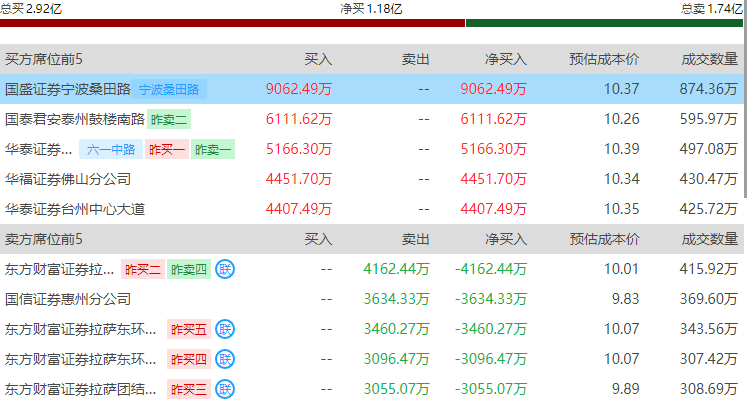Screen dimensions: 747x405
Task: Click the 昨卖四 green tag
Action: tap(189, 269)
